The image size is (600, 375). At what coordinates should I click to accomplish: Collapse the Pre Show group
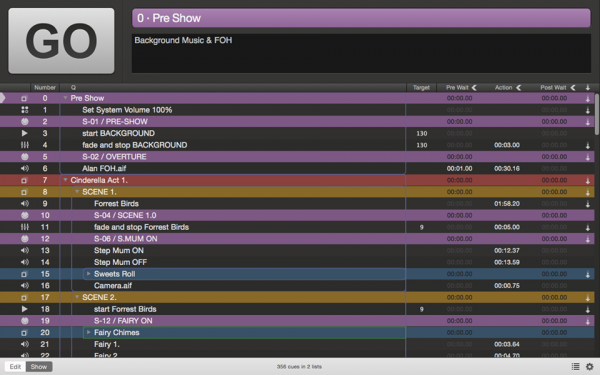click(65, 98)
